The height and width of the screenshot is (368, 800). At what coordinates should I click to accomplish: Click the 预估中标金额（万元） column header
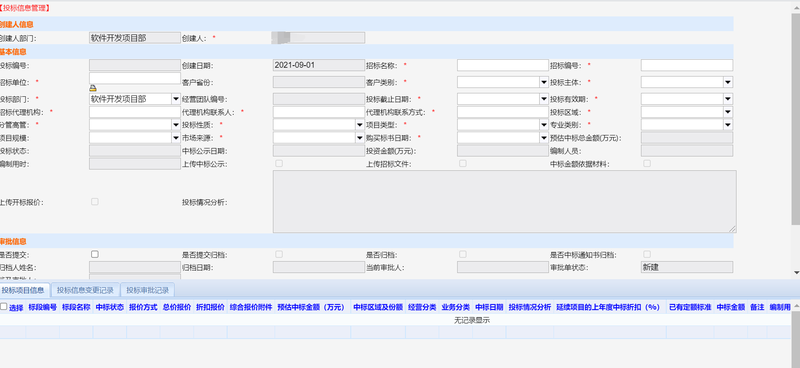click(312, 307)
